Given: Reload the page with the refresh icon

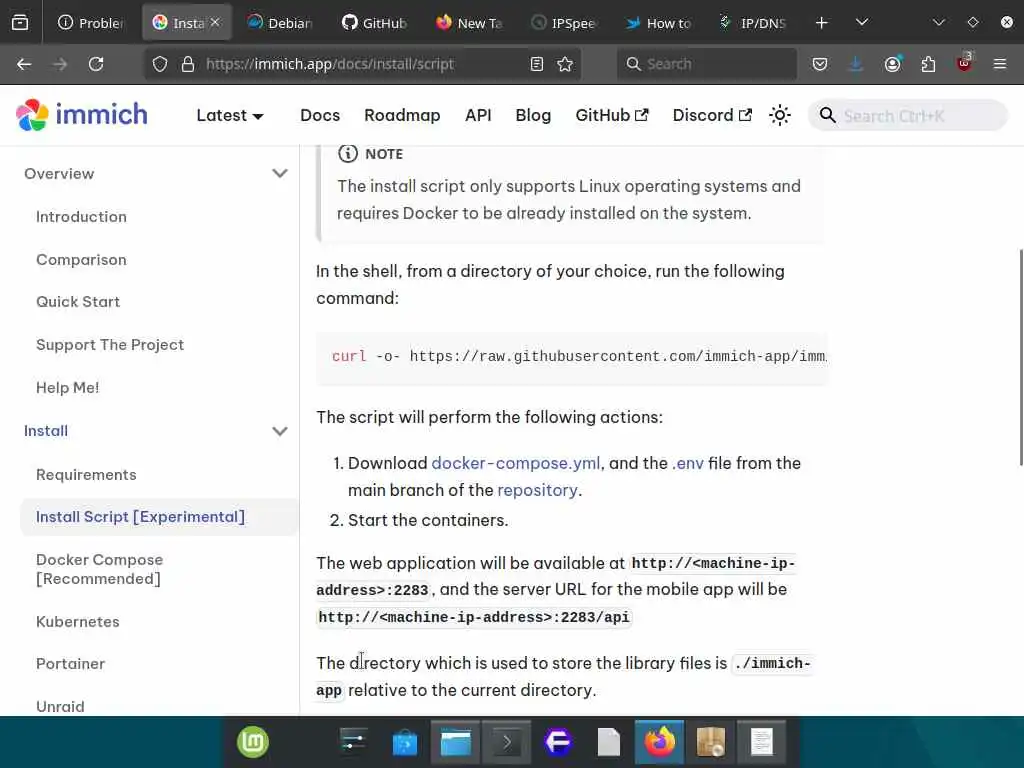Looking at the screenshot, I should click(96, 64).
